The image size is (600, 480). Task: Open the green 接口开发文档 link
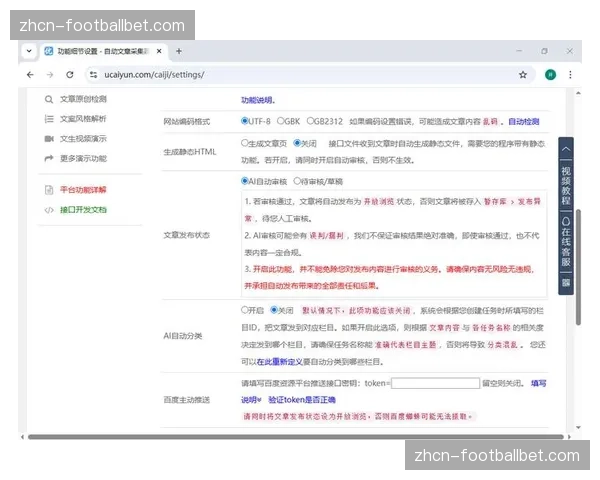83,210
